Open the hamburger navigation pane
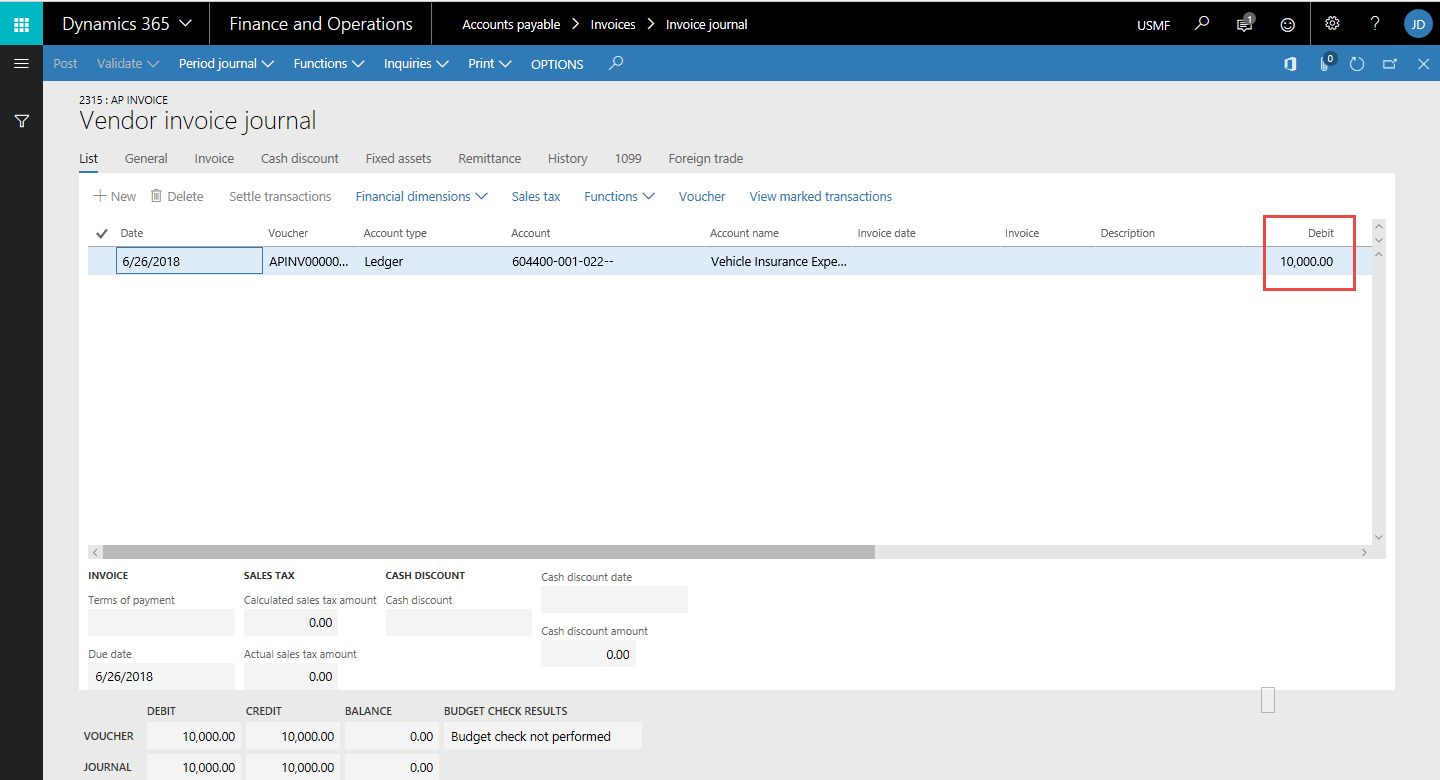1440x780 pixels. [21, 63]
